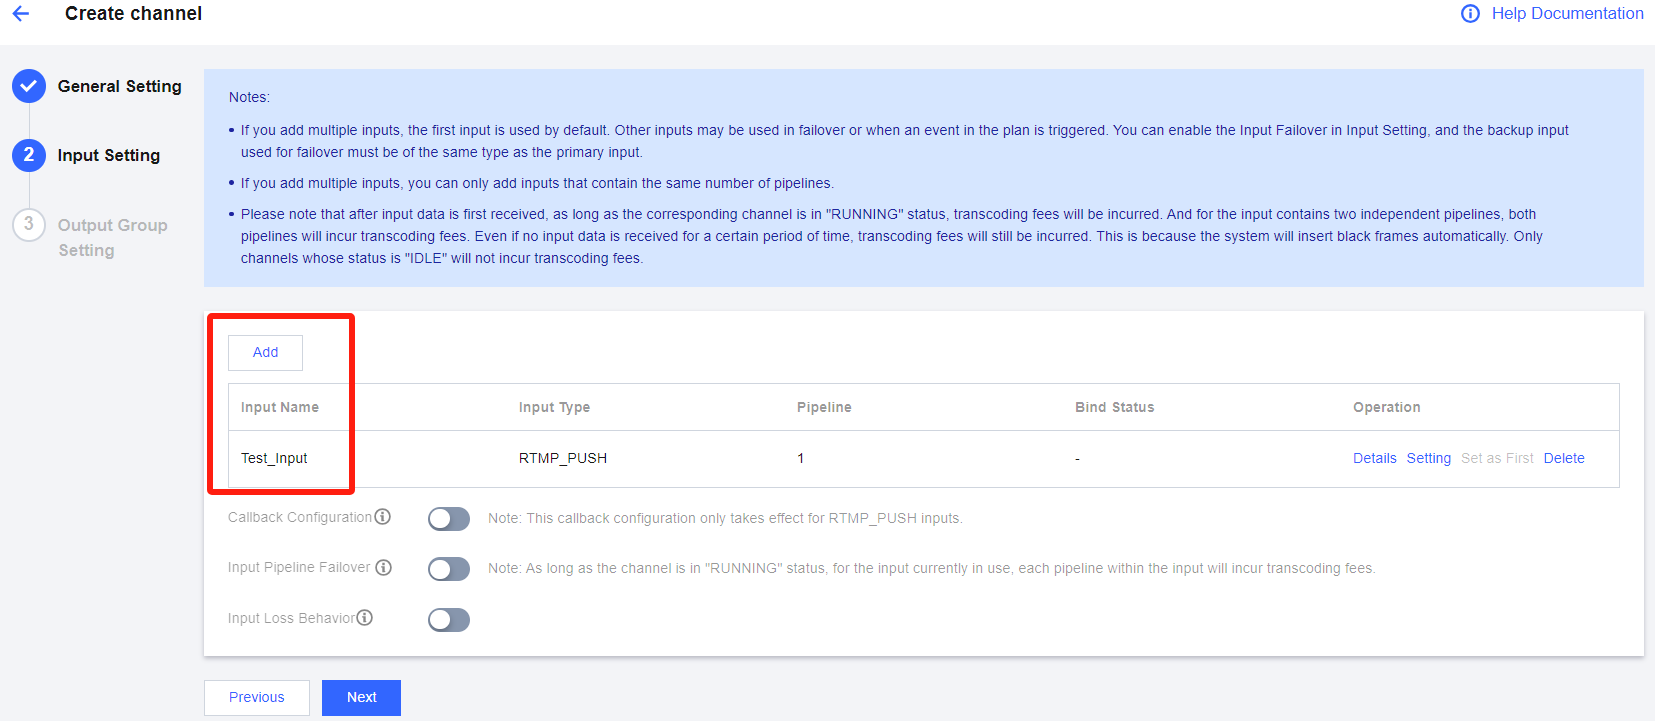The width and height of the screenshot is (1655, 721).
Task: Enable the Callback Configuration toggle
Action: tap(449, 518)
